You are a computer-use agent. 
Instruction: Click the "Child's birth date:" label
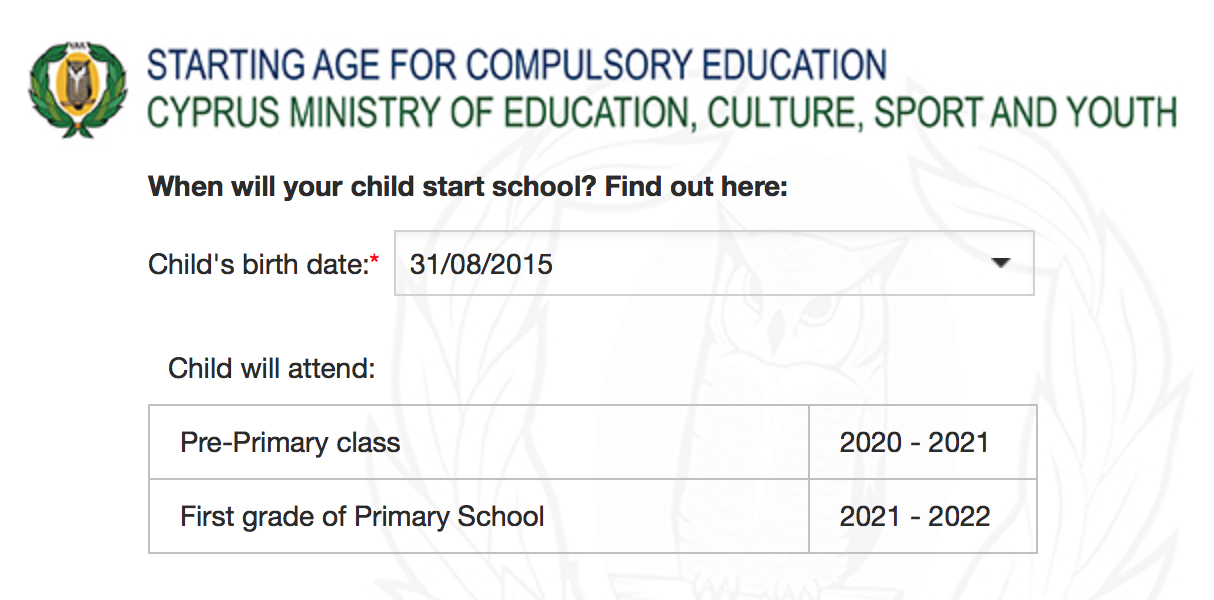pyautogui.click(x=259, y=264)
